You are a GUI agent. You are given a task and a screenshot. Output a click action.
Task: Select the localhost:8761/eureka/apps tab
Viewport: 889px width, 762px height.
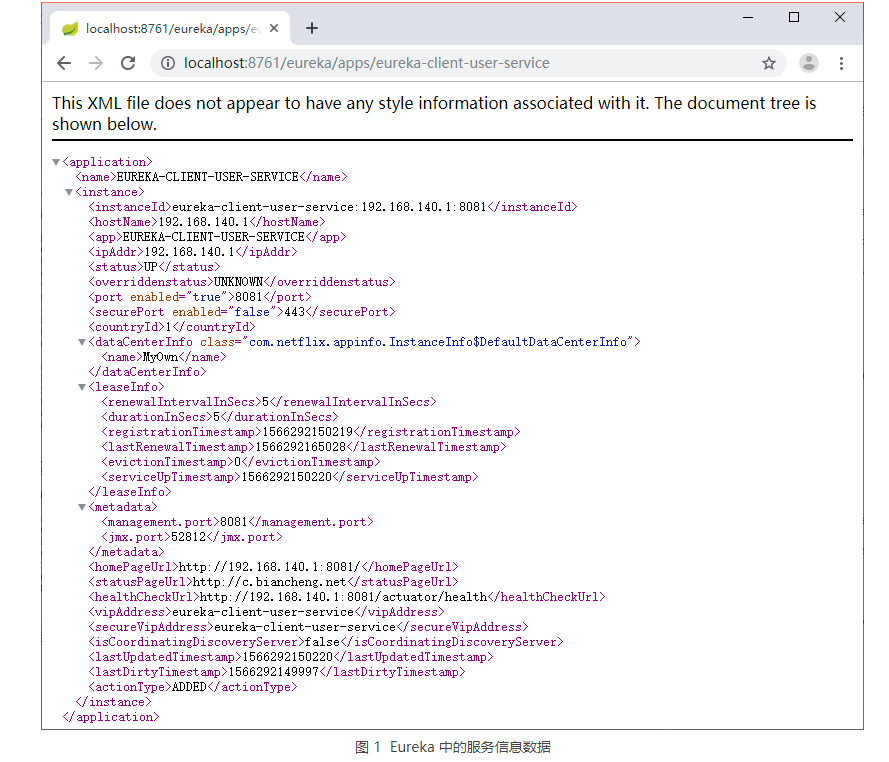170,28
